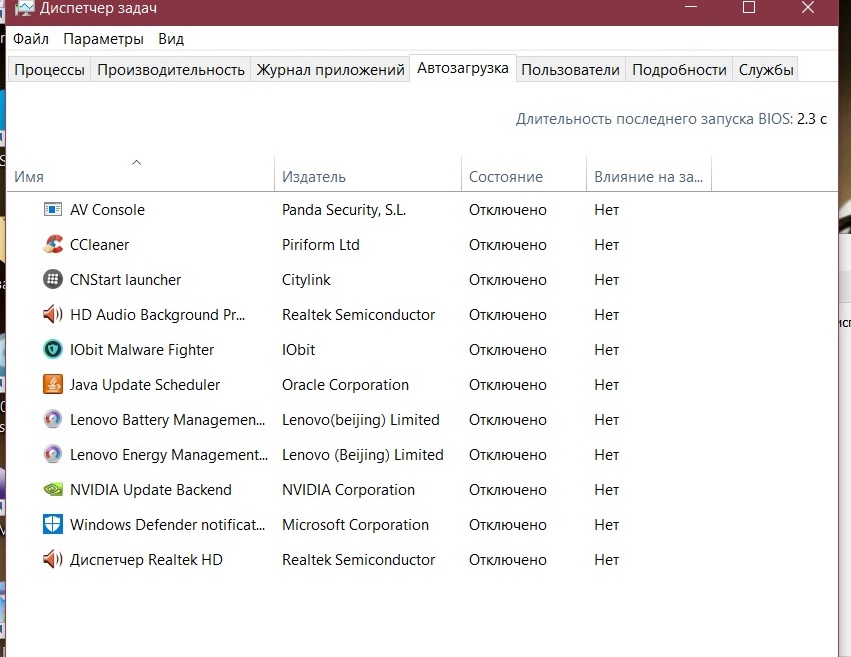Click the CCleaner icon in the list
The image size is (851, 657).
click(53, 245)
